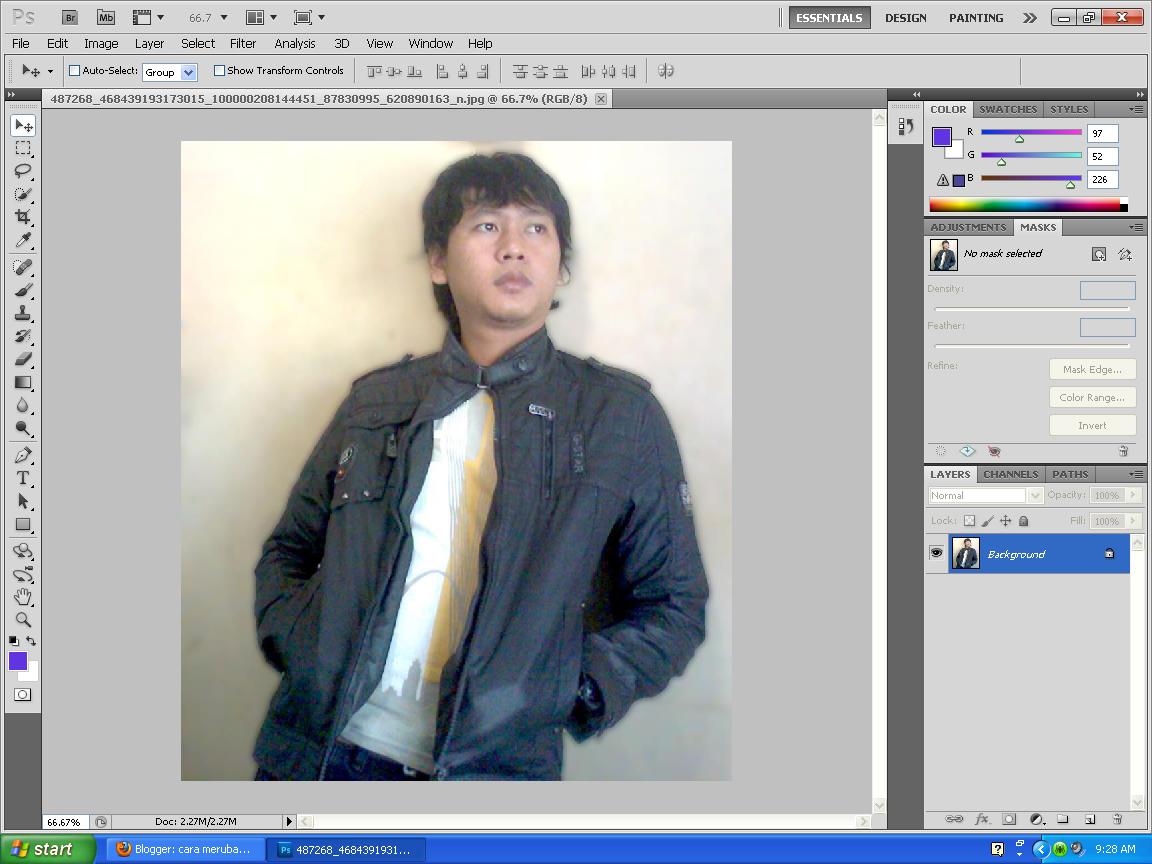The height and width of the screenshot is (864, 1152).
Task: Click the Delete Layer trash icon
Action: [1117, 817]
